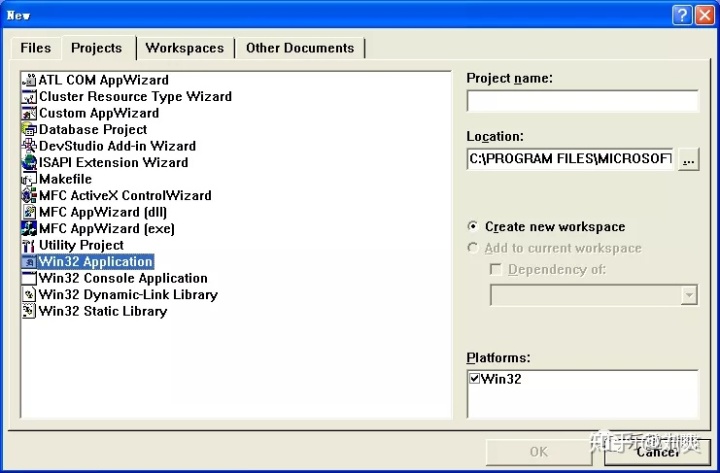Click the Location path field
The image size is (720, 473).
pos(570,159)
